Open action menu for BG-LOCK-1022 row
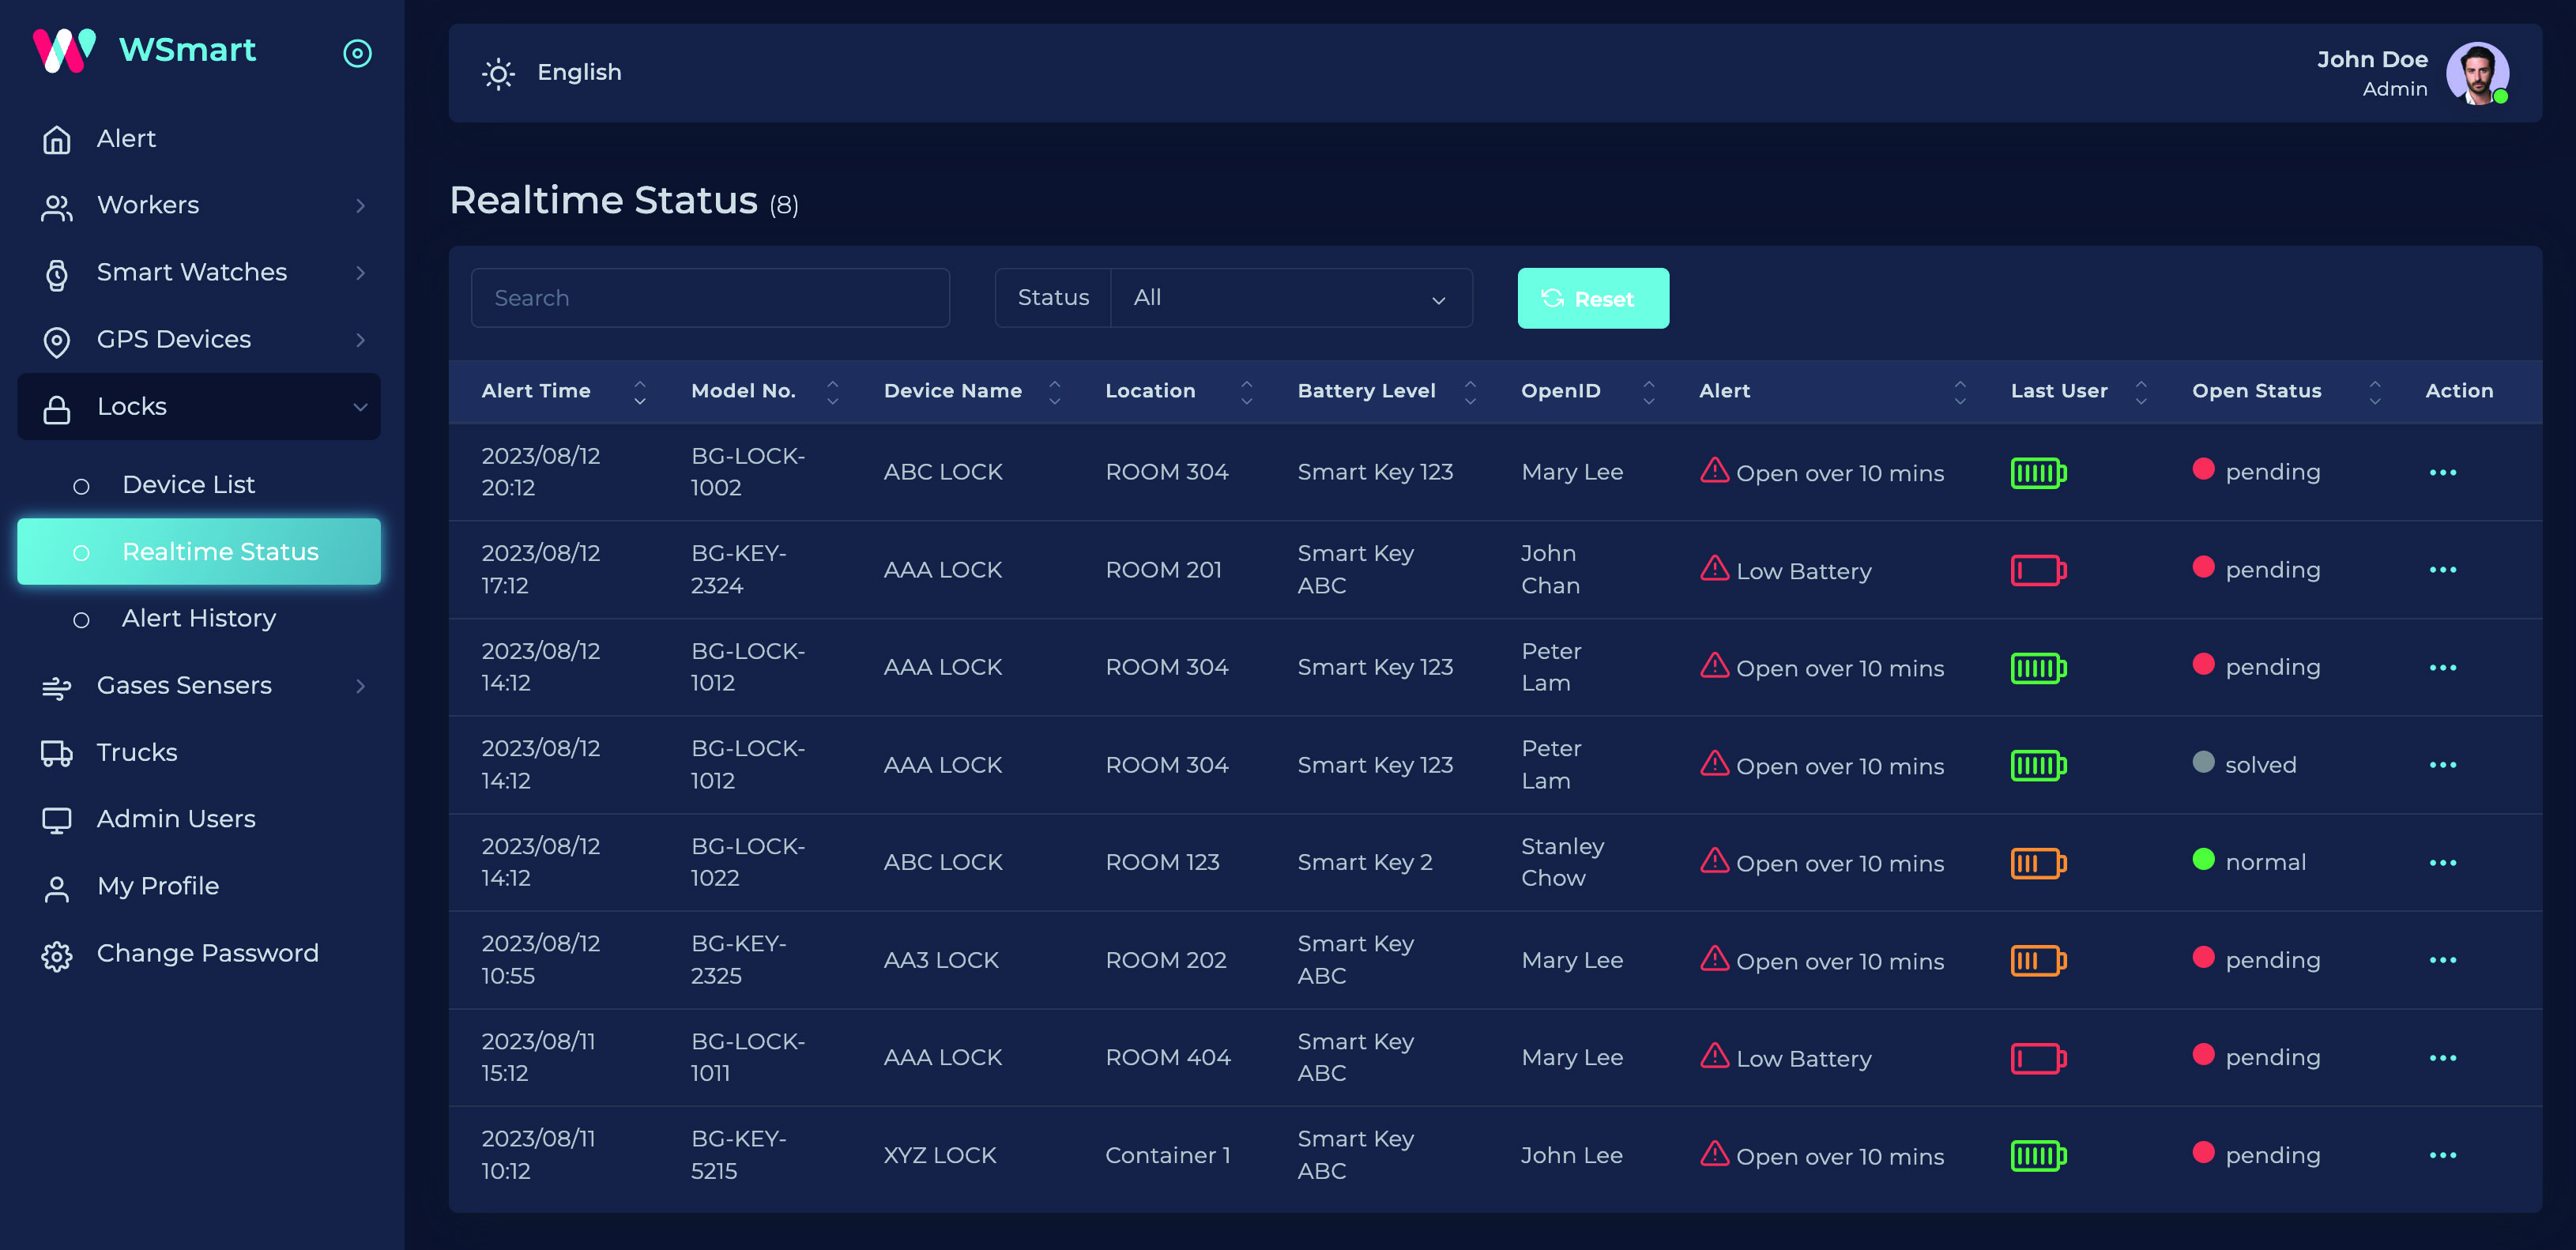Screen dimensions: 2576x1250 coord(2442,863)
